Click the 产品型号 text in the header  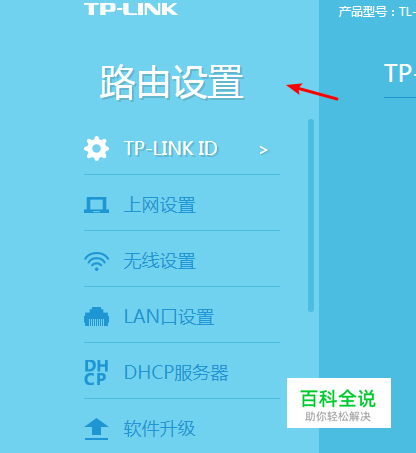pyautogui.click(x=363, y=12)
